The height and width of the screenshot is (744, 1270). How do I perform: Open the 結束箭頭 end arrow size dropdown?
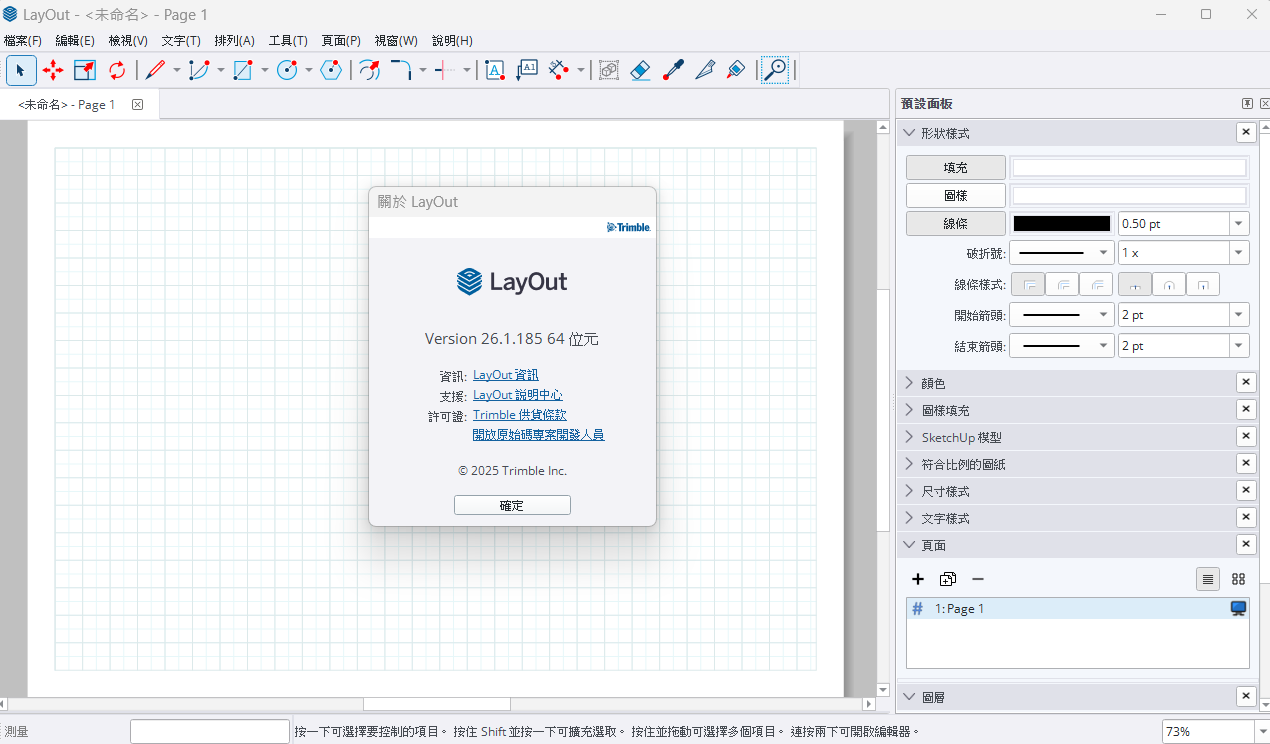1239,346
